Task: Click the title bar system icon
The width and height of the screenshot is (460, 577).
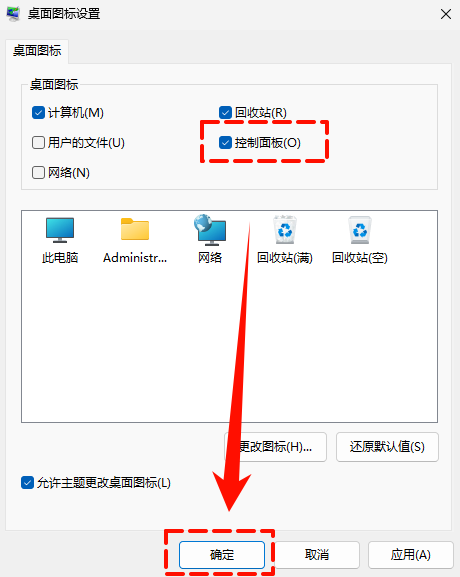Action: pos(14,14)
